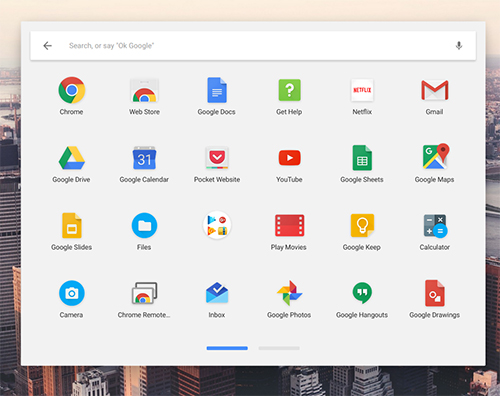Image resolution: width=500 pixels, height=396 pixels.
Task: Activate the microphone voice search
Action: pyautogui.click(x=459, y=46)
